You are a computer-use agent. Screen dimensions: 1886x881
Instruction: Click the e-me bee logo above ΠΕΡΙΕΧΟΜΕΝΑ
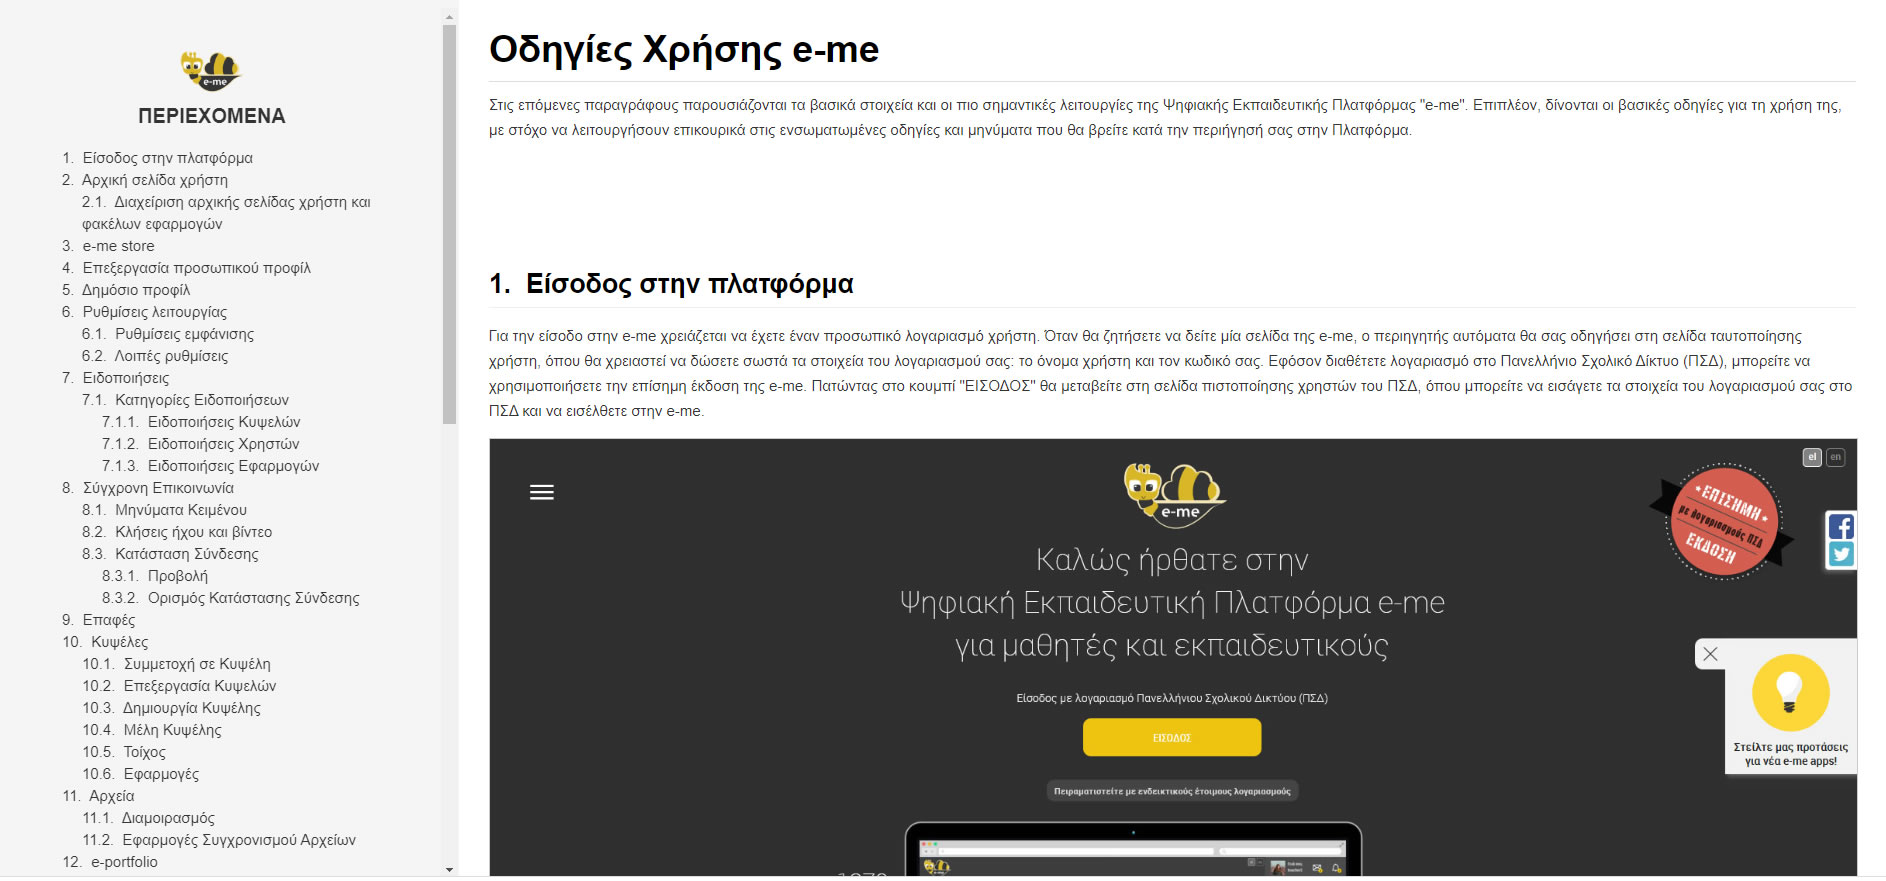tap(211, 71)
